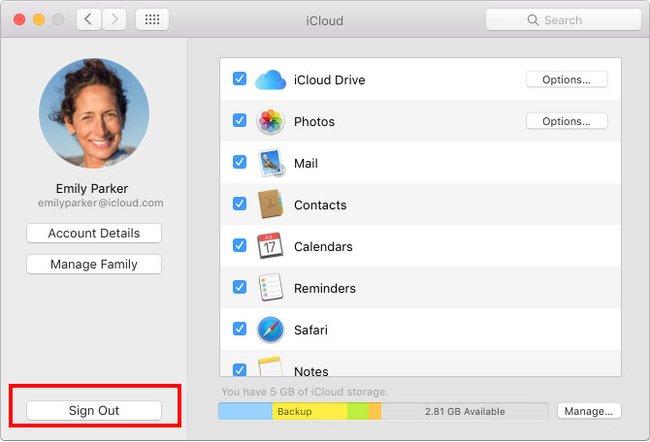
Task: Click the Mail label text
Action: click(x=306, y=163)
